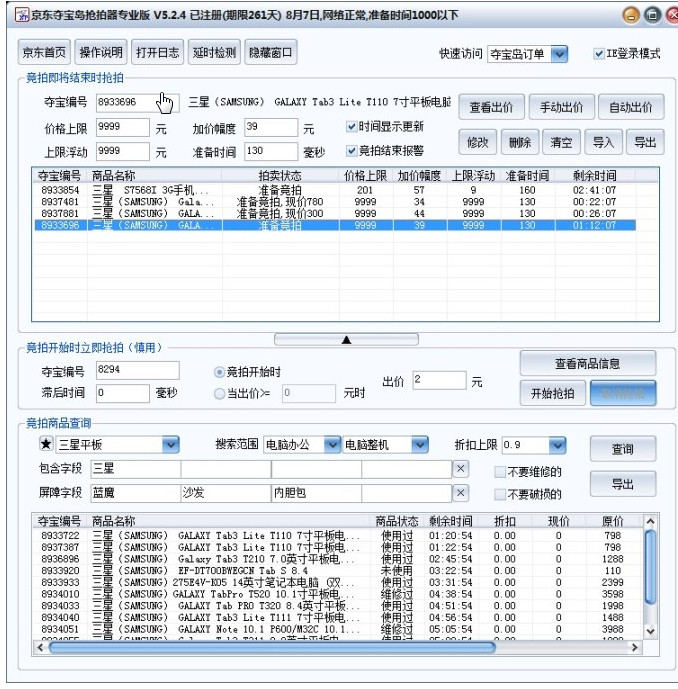Close the window with the red X button
Screen dimensions: 678x689
(x=670, y=15)
